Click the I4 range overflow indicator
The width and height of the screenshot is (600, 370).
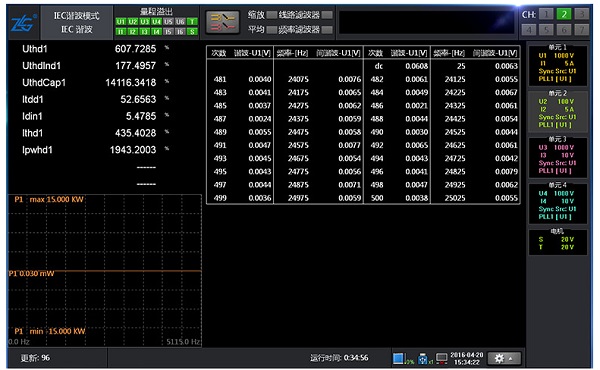tap(157, 31)
